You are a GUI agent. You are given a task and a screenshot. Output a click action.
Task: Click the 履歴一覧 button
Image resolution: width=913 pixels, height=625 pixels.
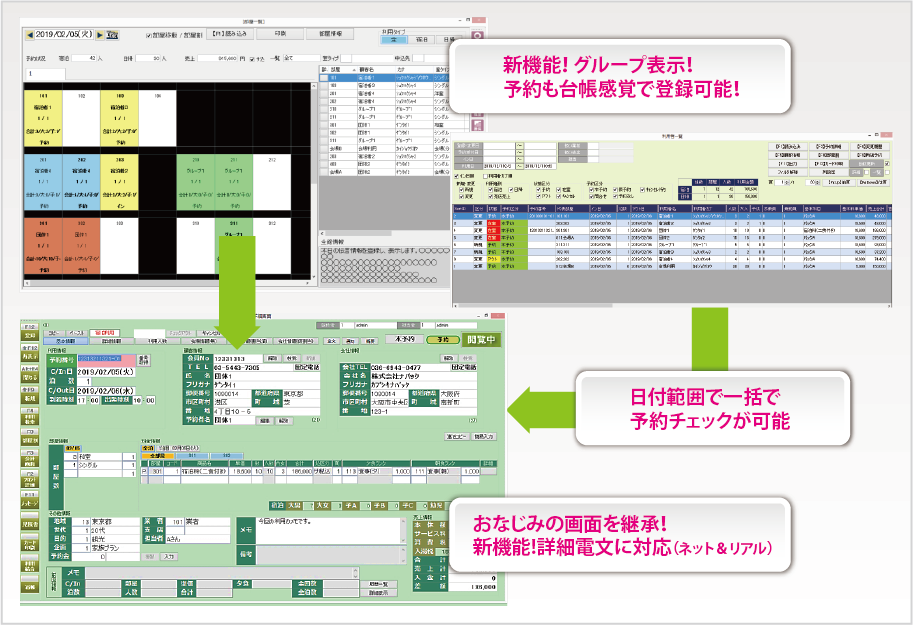(378, 584)
